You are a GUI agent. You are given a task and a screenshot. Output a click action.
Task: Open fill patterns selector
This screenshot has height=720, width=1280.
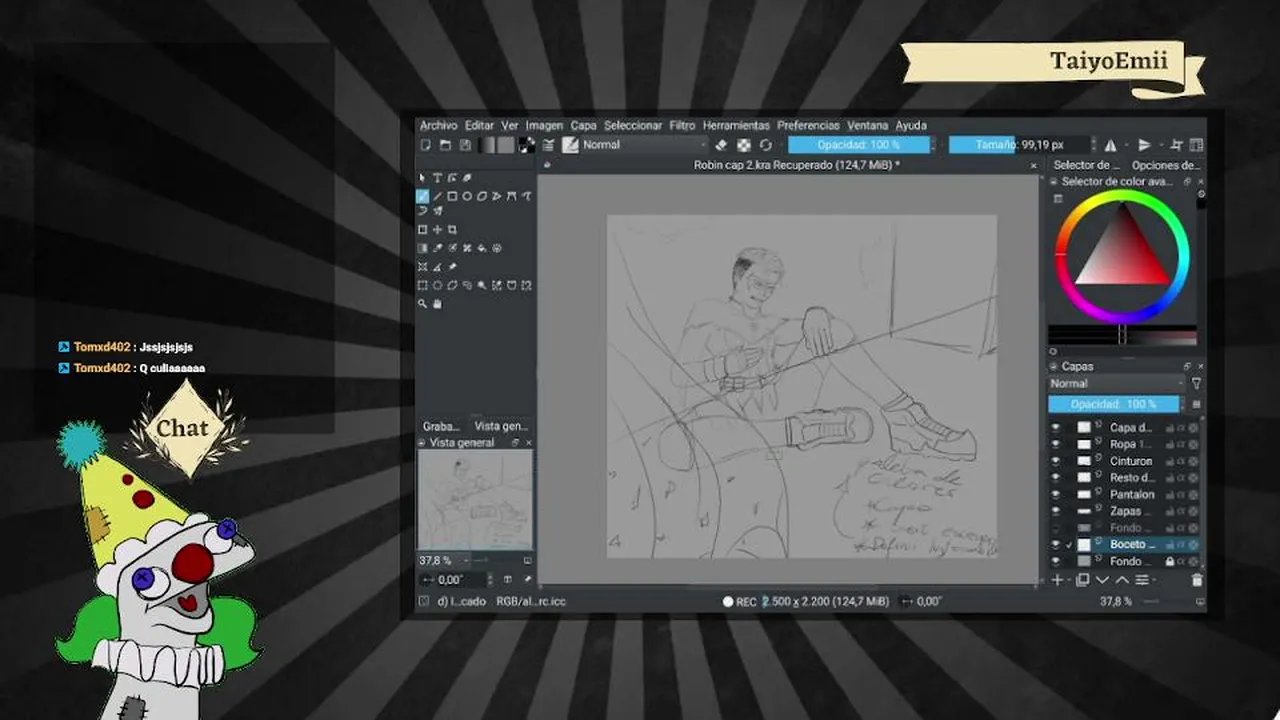(506, 145)
